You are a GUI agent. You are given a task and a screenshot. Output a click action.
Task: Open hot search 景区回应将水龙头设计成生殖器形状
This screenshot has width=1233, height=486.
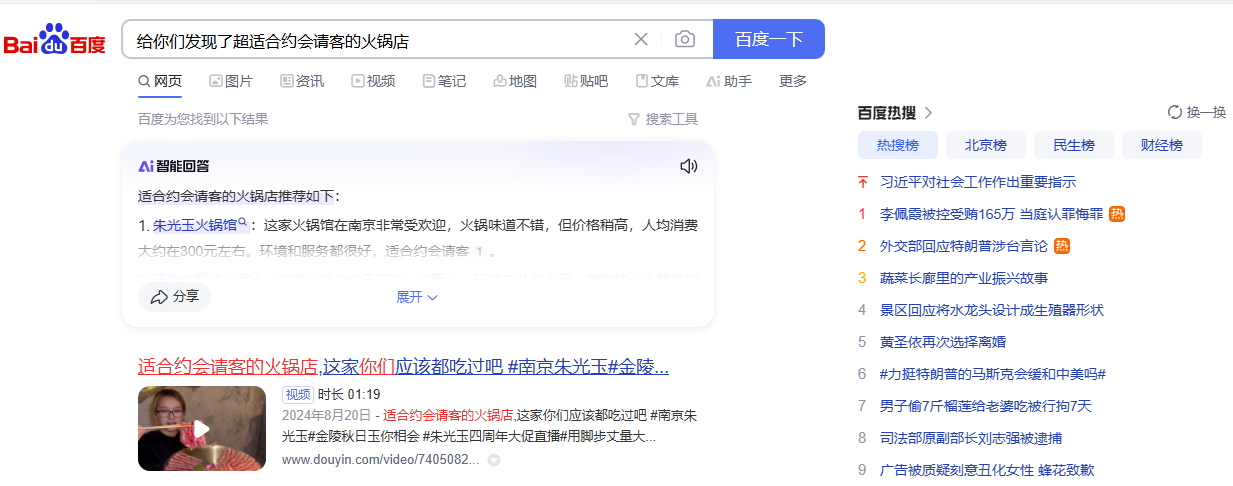pos(992,310)
